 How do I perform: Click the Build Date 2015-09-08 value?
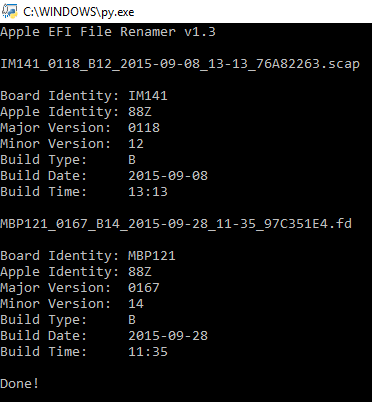pos(168,176)
